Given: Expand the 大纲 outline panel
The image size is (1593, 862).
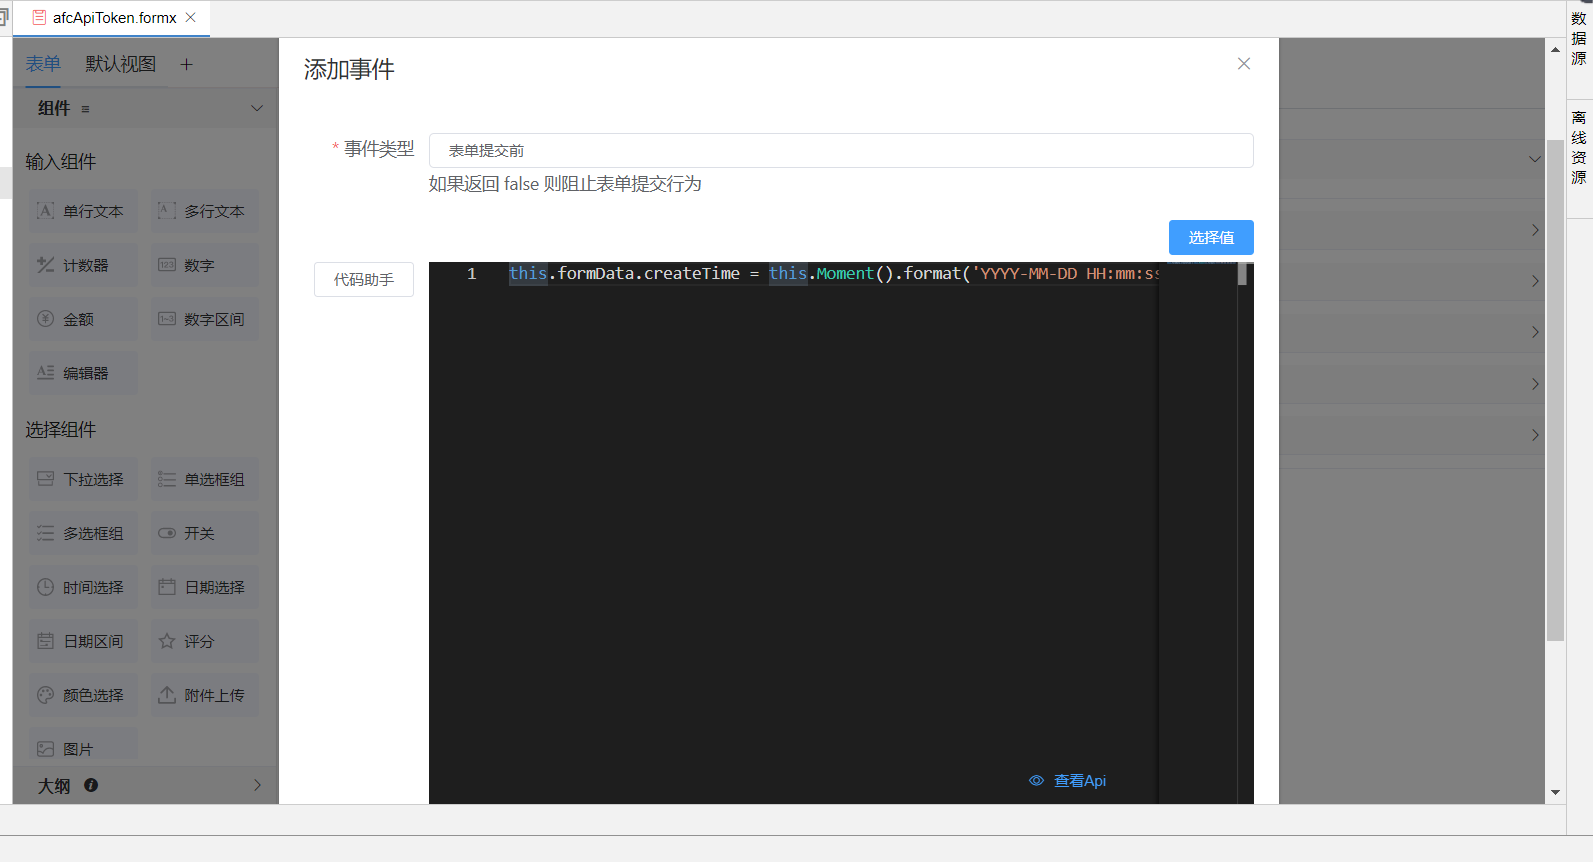Looking at the screenshot, I should [x=257, y=786].
